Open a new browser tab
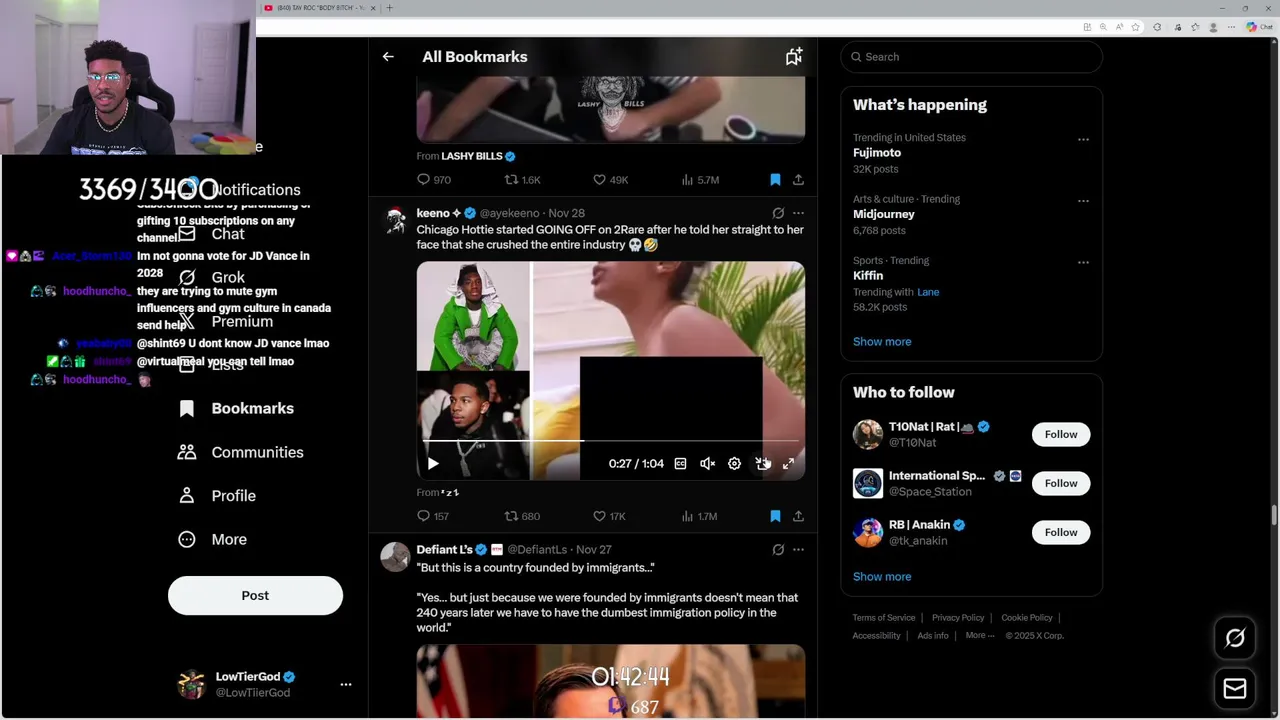Image resolution: width=1280 pixels, height=720 pixels. (389, 8)
